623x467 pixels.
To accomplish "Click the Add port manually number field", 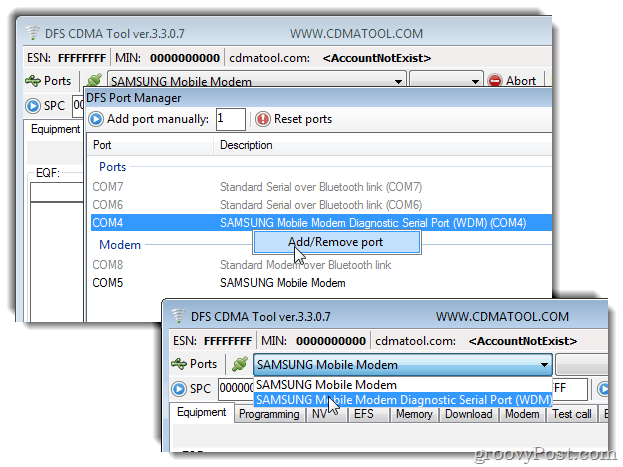I will [x=230, y=119].
